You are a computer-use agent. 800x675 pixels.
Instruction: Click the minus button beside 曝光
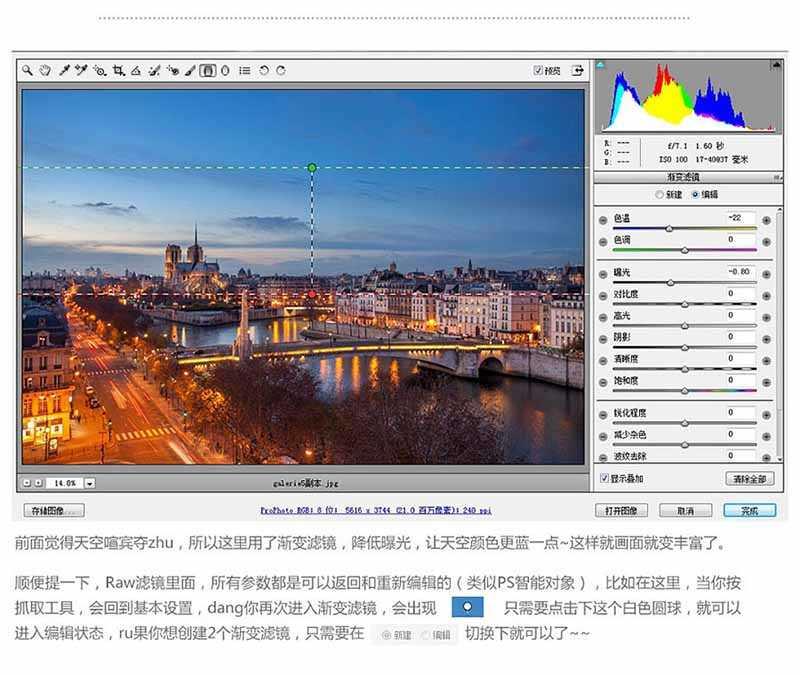pyautogui.click(x=602, y=273)
